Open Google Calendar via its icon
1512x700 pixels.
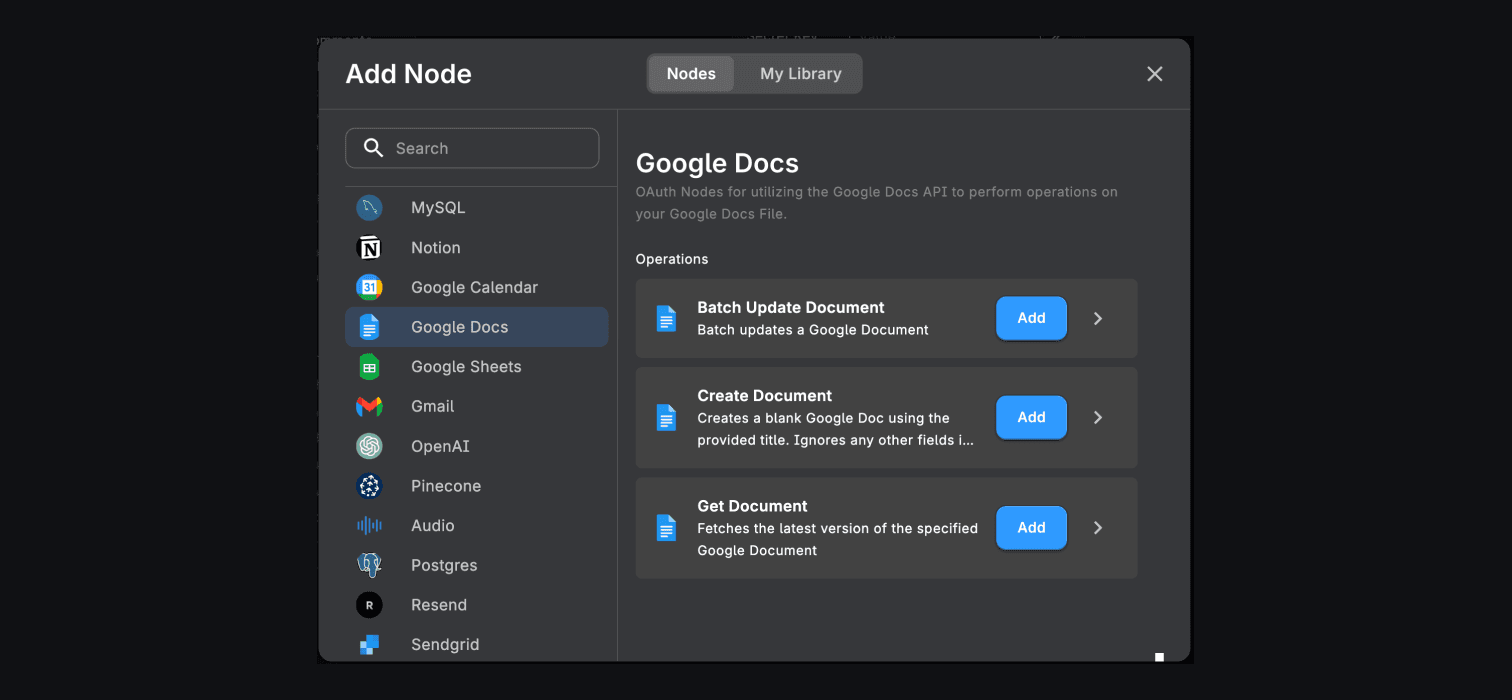coord(369,287)
